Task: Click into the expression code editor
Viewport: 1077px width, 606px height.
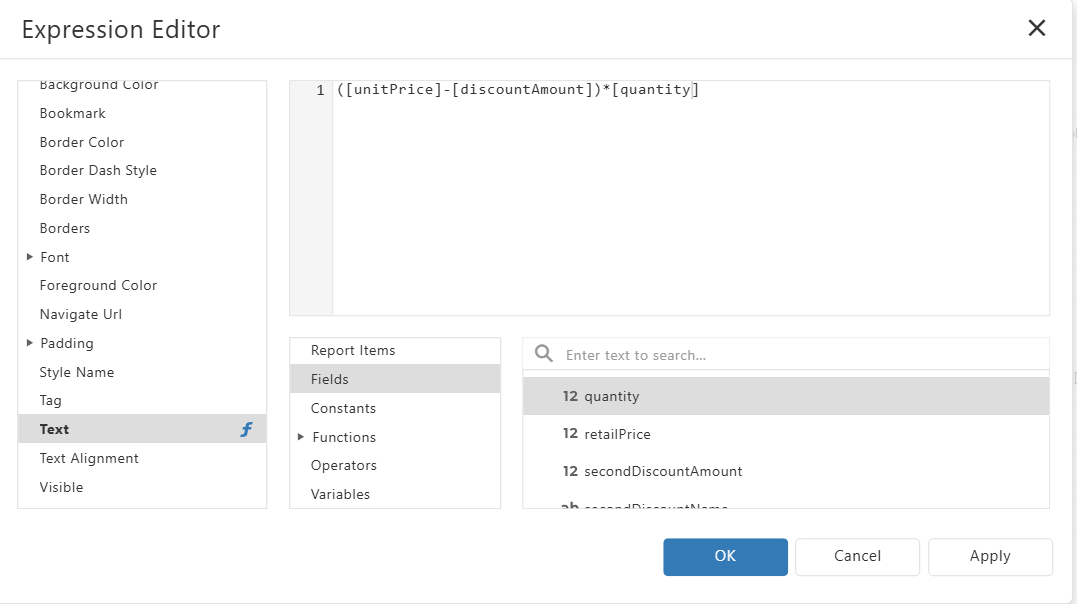Action: click(690, 200)
